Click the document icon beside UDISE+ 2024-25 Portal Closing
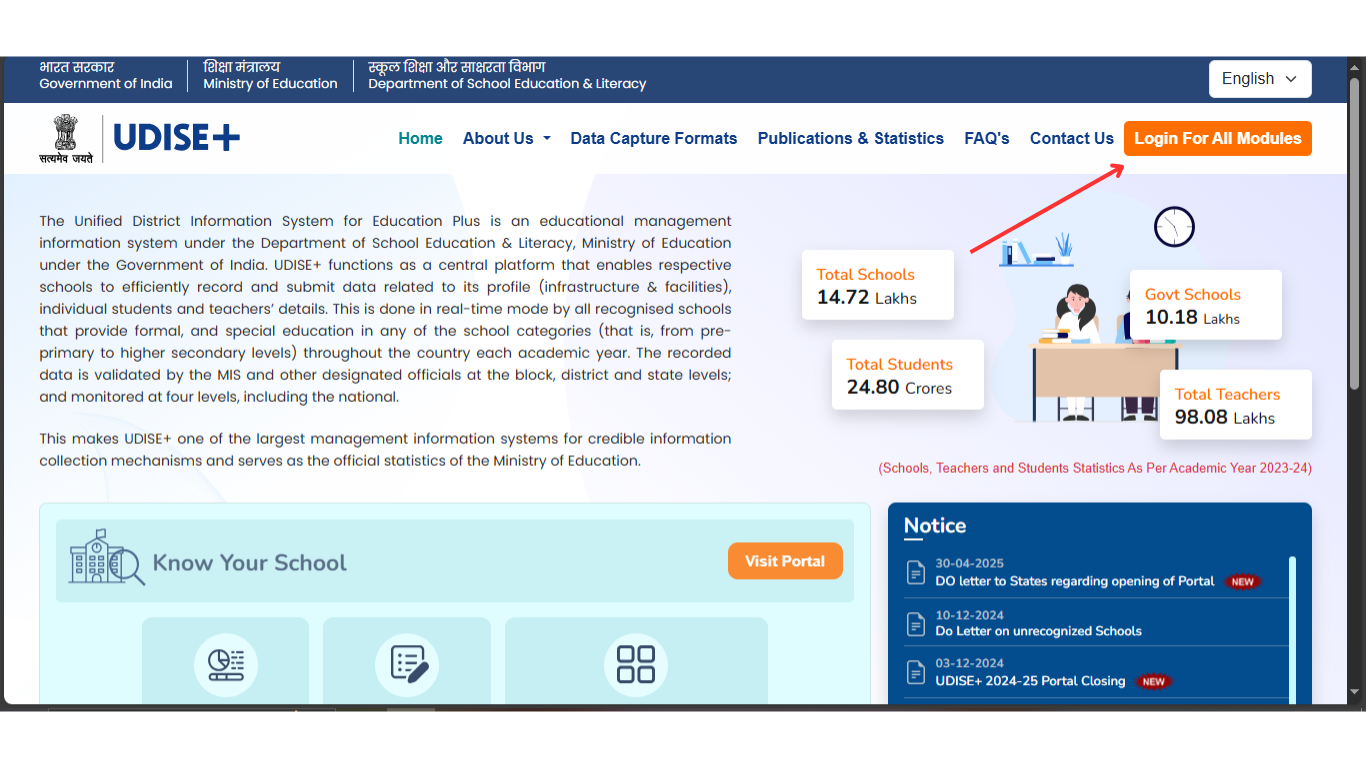Screen dimensions: 1366x768 point(916,672)
